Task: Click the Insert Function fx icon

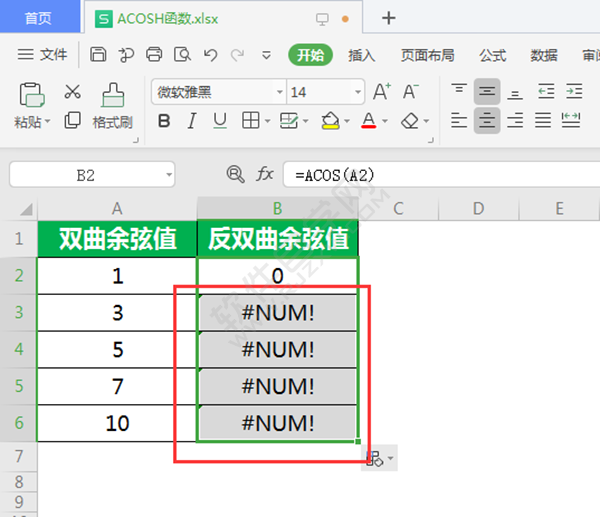Action: (x=265, y=174)
